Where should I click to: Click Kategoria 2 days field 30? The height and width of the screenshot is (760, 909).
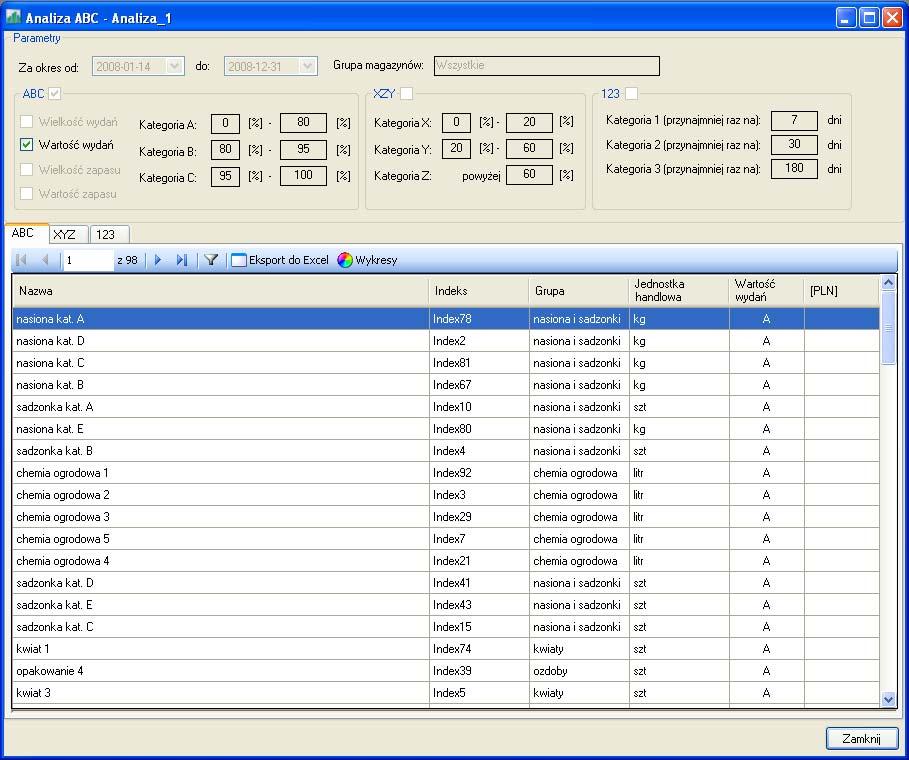click(x=794, y=144)
